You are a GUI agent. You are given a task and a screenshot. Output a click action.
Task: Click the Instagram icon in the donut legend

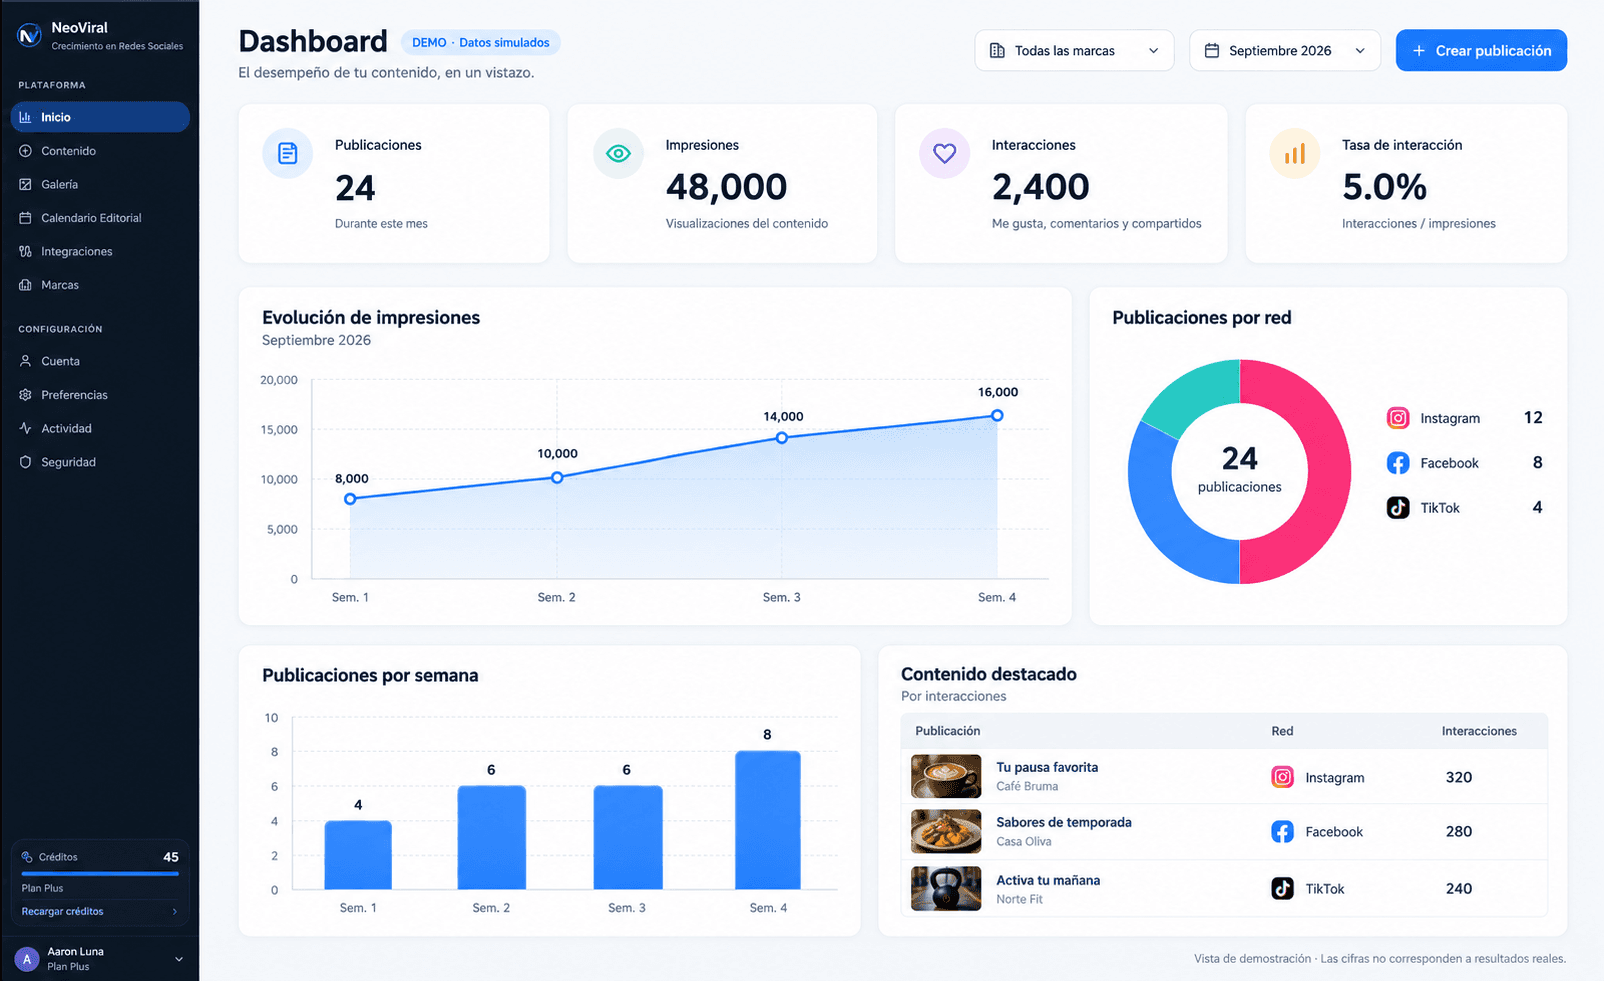point(1398,418)
